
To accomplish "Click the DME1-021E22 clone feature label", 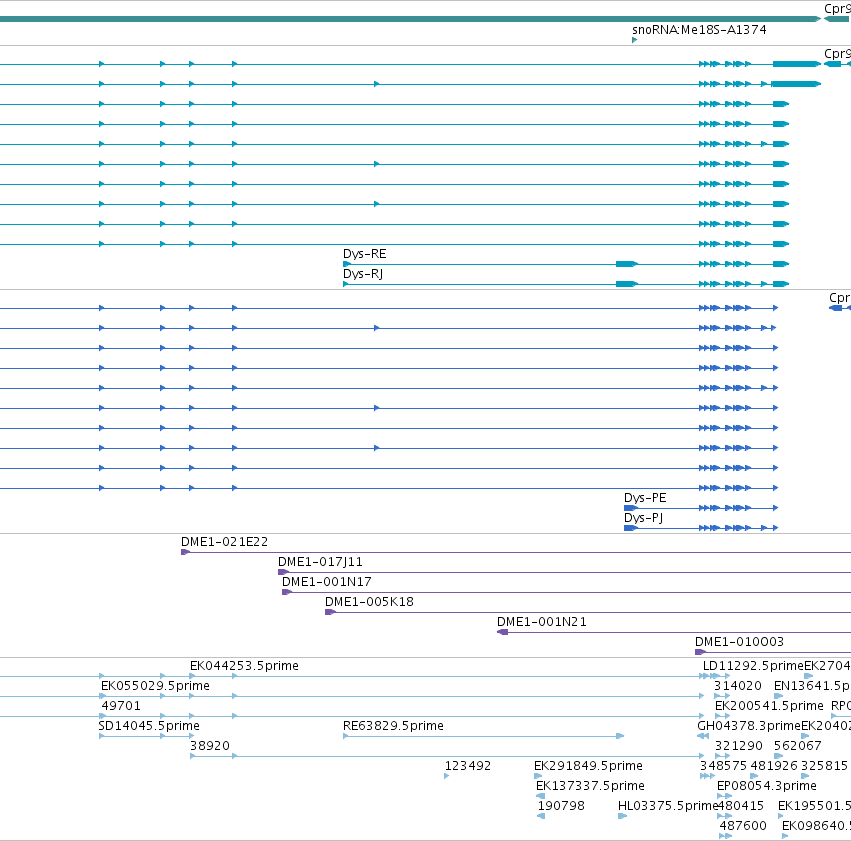I will coord(224,542).
